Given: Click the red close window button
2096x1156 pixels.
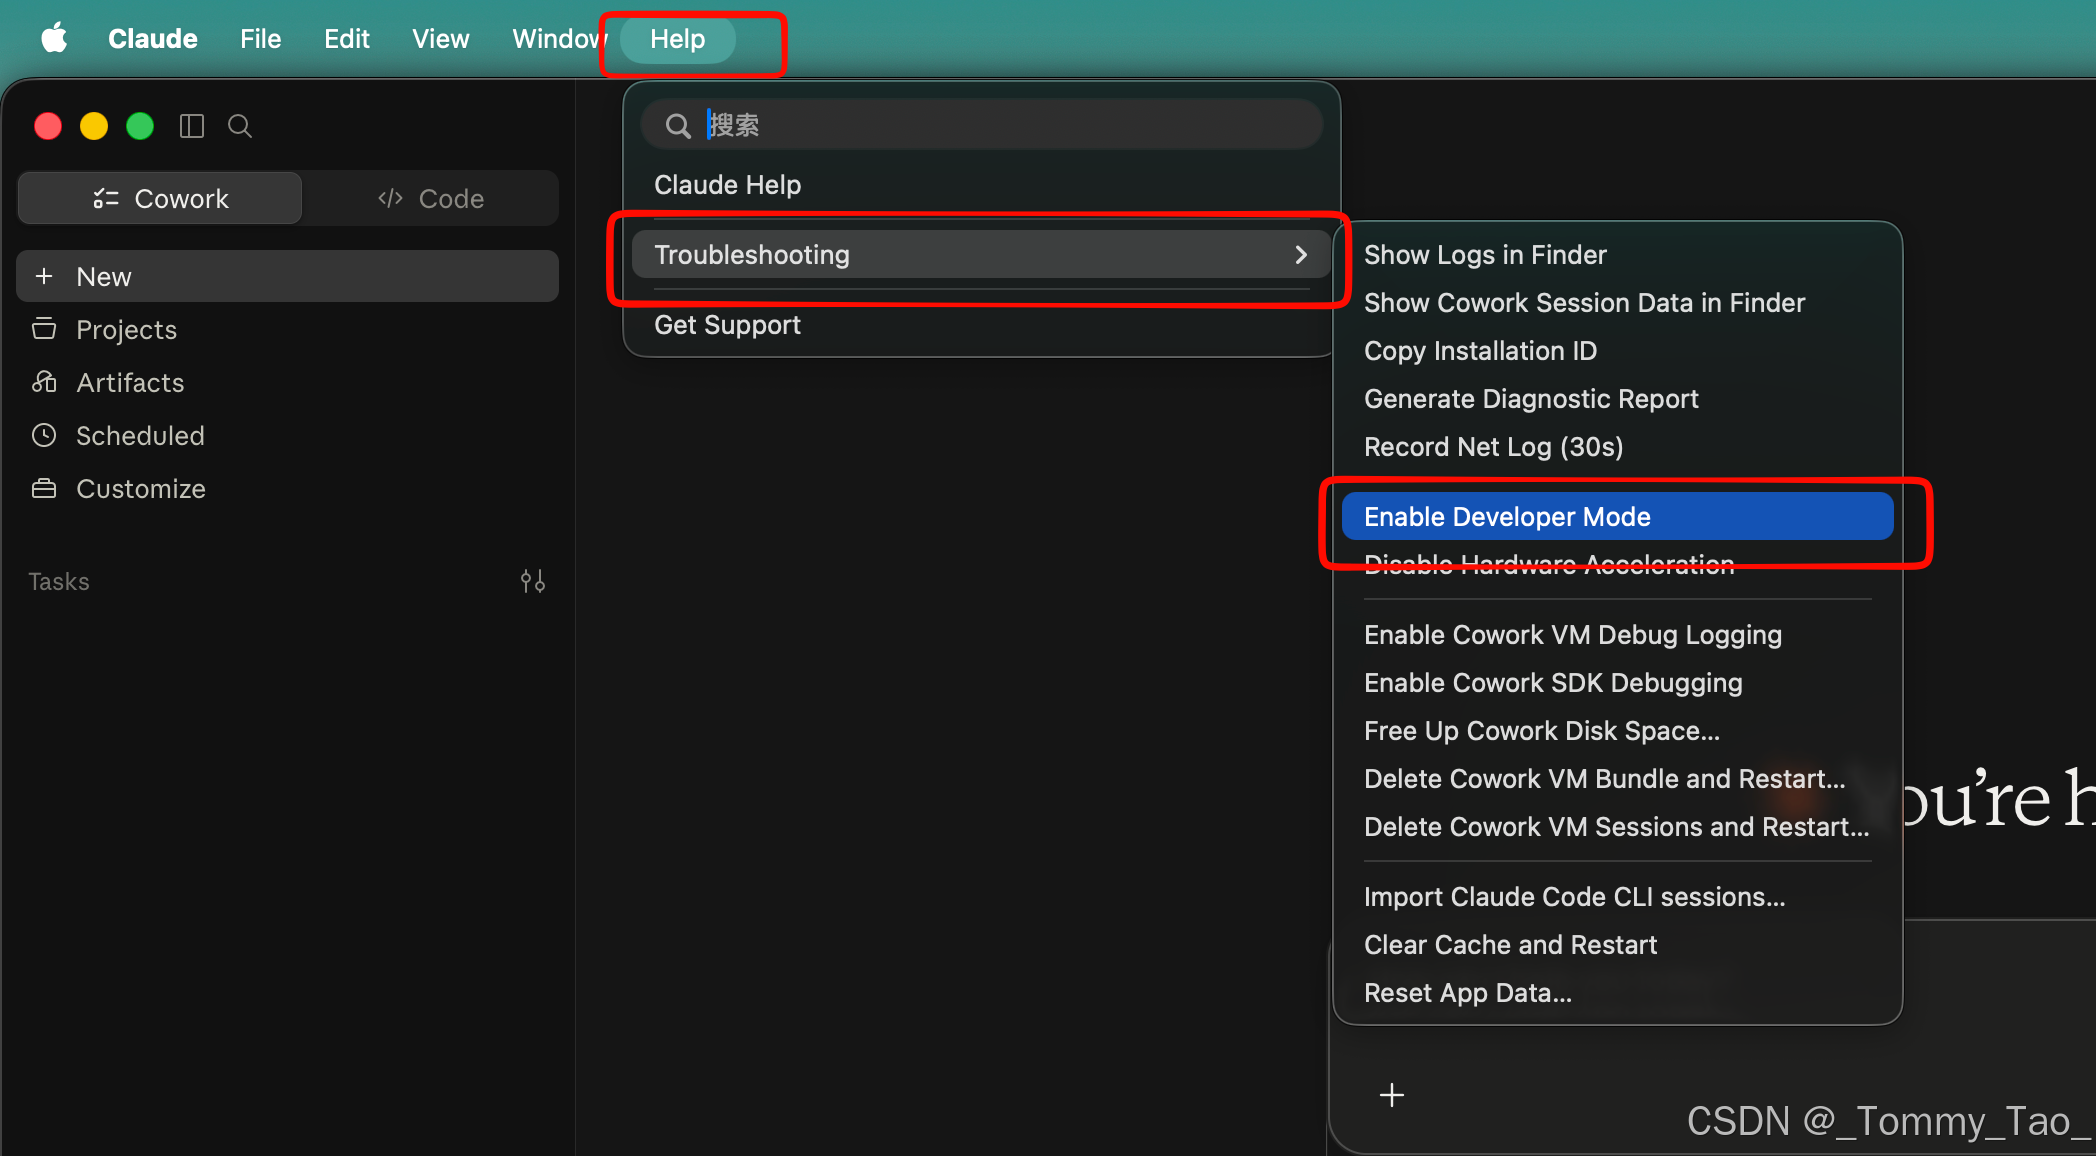Looking at the screenshot, I should (x=48, y=126).
